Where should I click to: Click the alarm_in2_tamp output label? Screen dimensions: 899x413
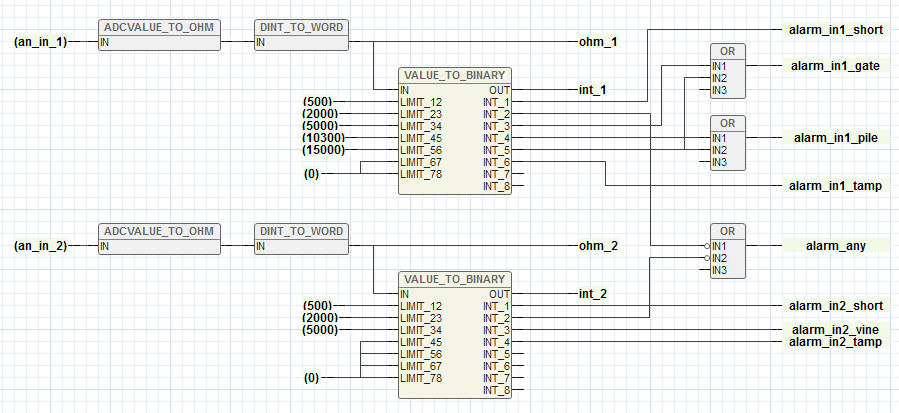click(835, 342)
